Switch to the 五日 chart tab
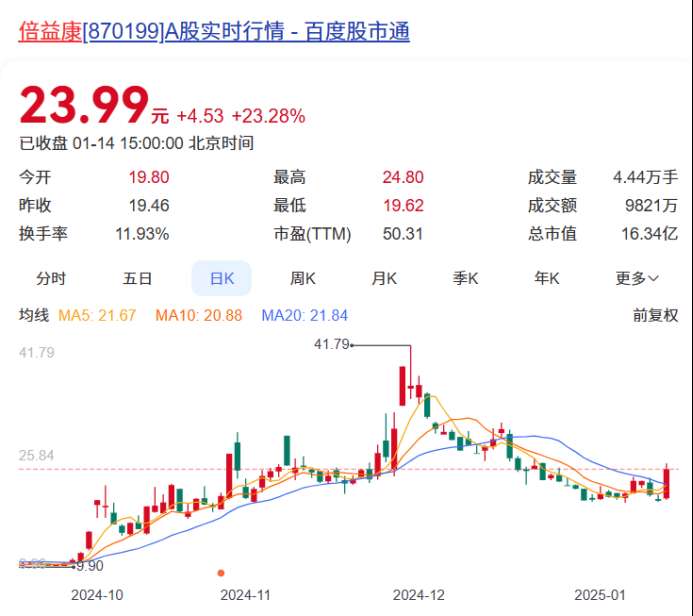Viewport: 693px width, 616px height. [137, 278]
